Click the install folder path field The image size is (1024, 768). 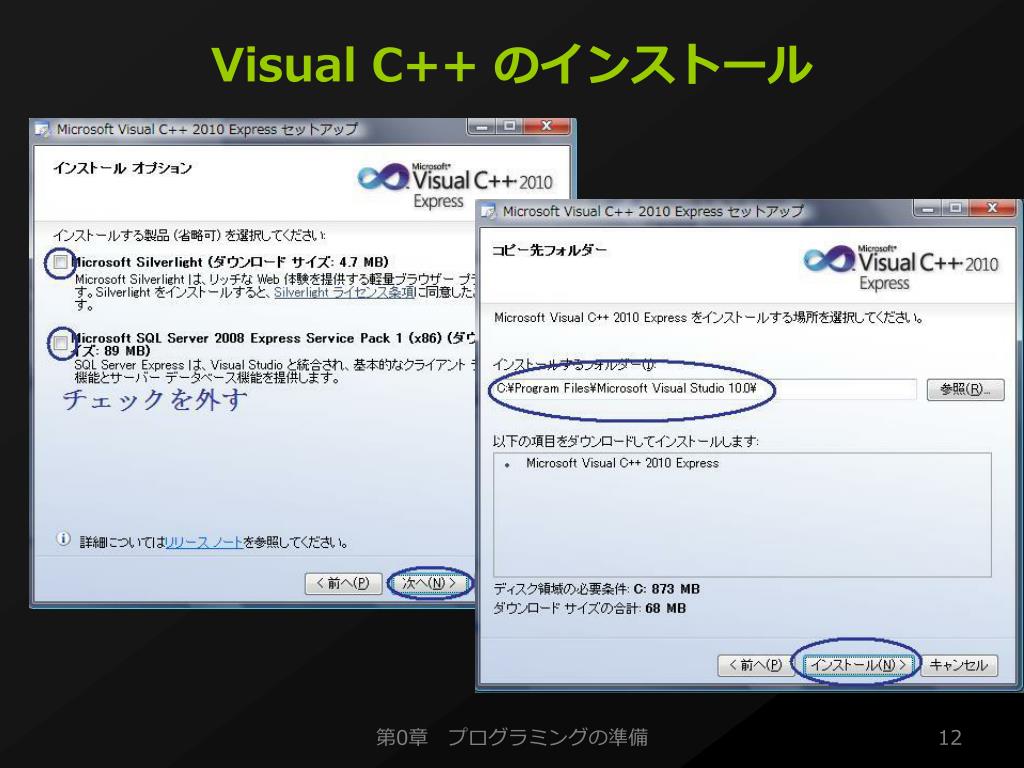click(x=705, y=389)
